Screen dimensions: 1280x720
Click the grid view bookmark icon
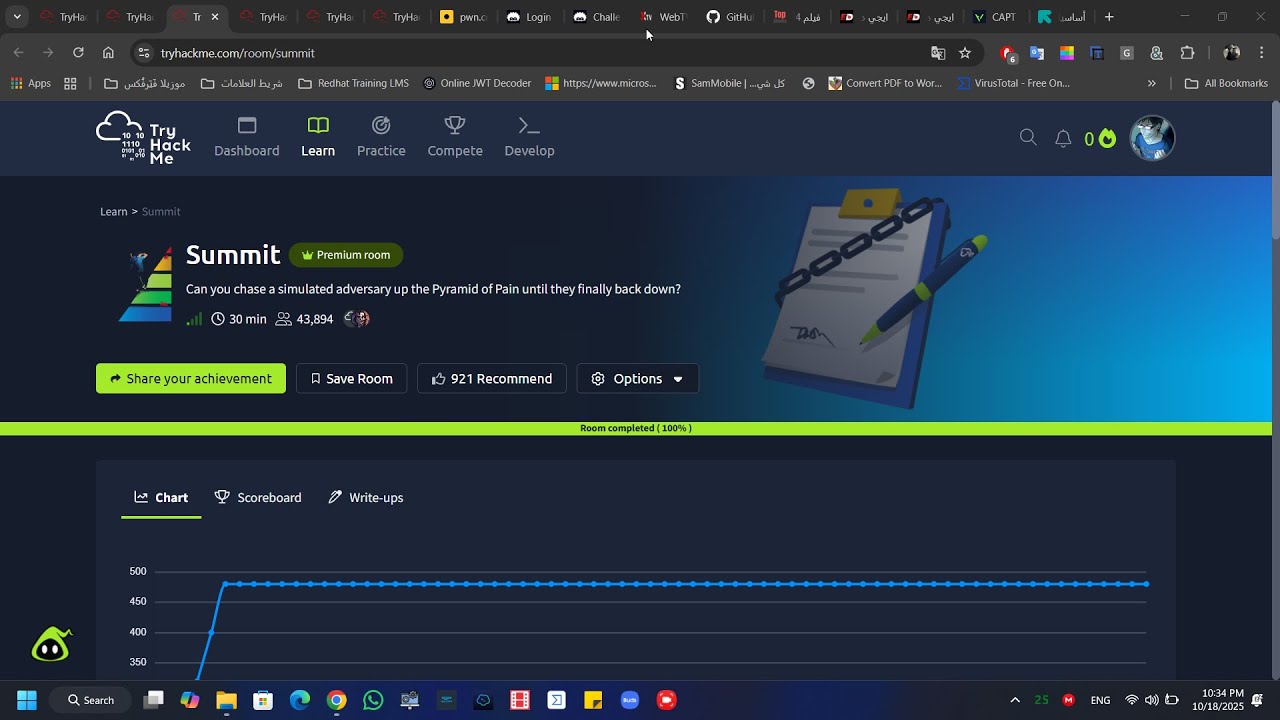coord(70,84)
